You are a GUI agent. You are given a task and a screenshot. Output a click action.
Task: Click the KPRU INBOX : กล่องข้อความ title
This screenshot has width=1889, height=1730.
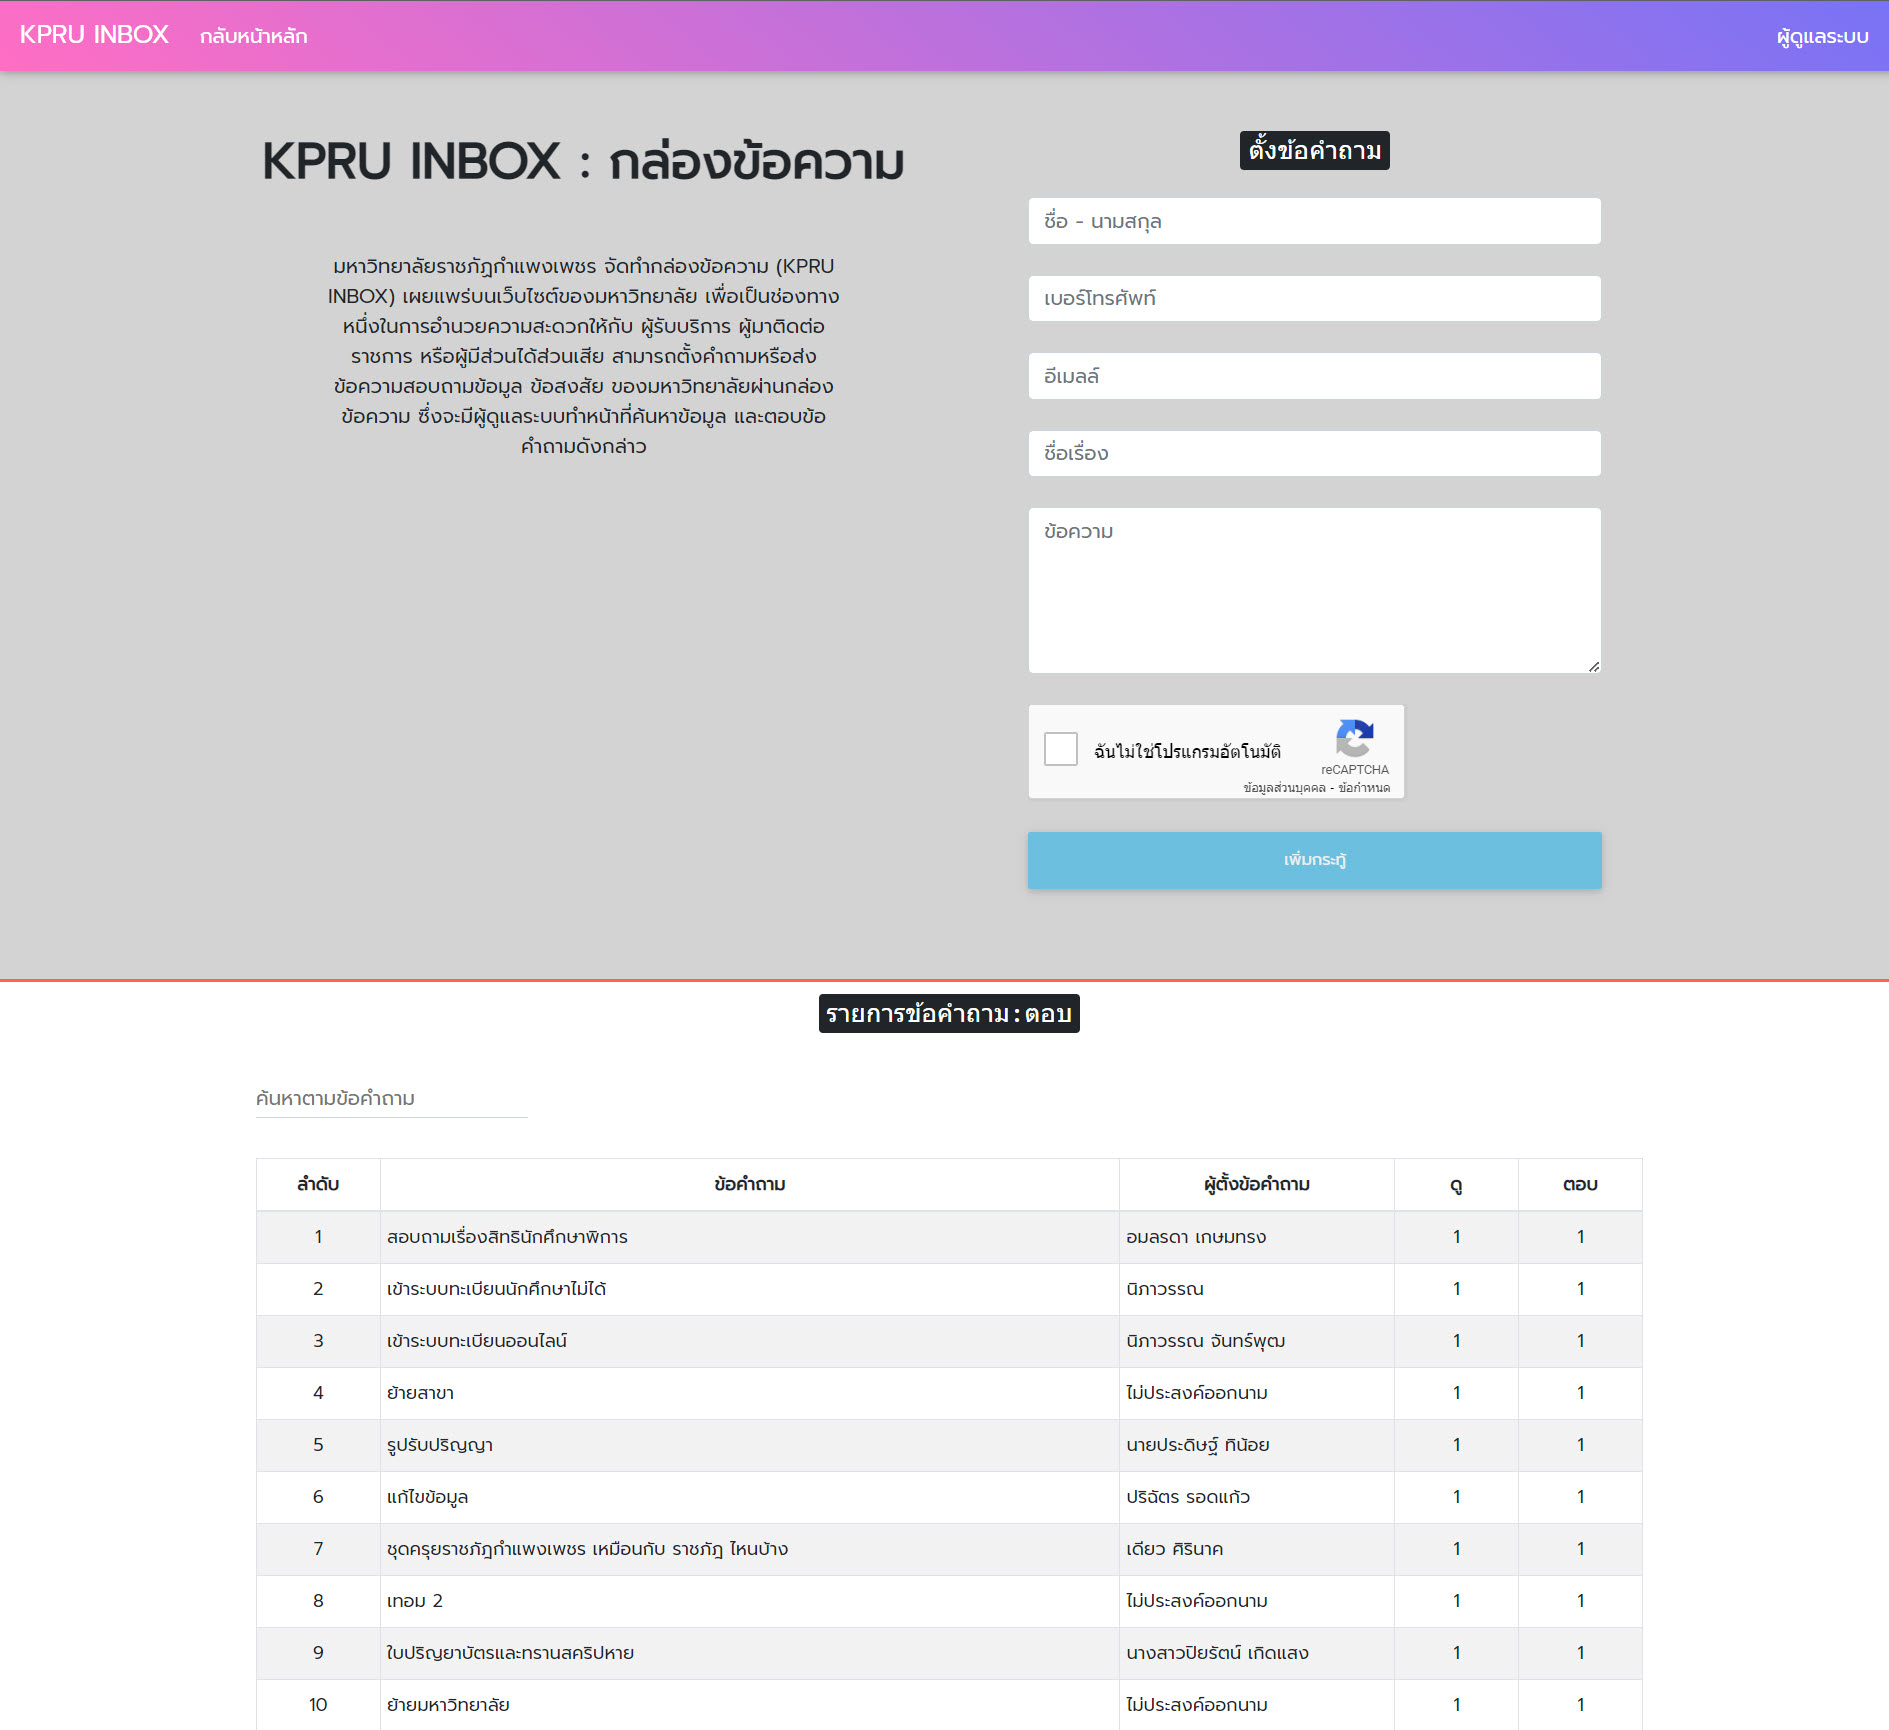pos(583,161)
